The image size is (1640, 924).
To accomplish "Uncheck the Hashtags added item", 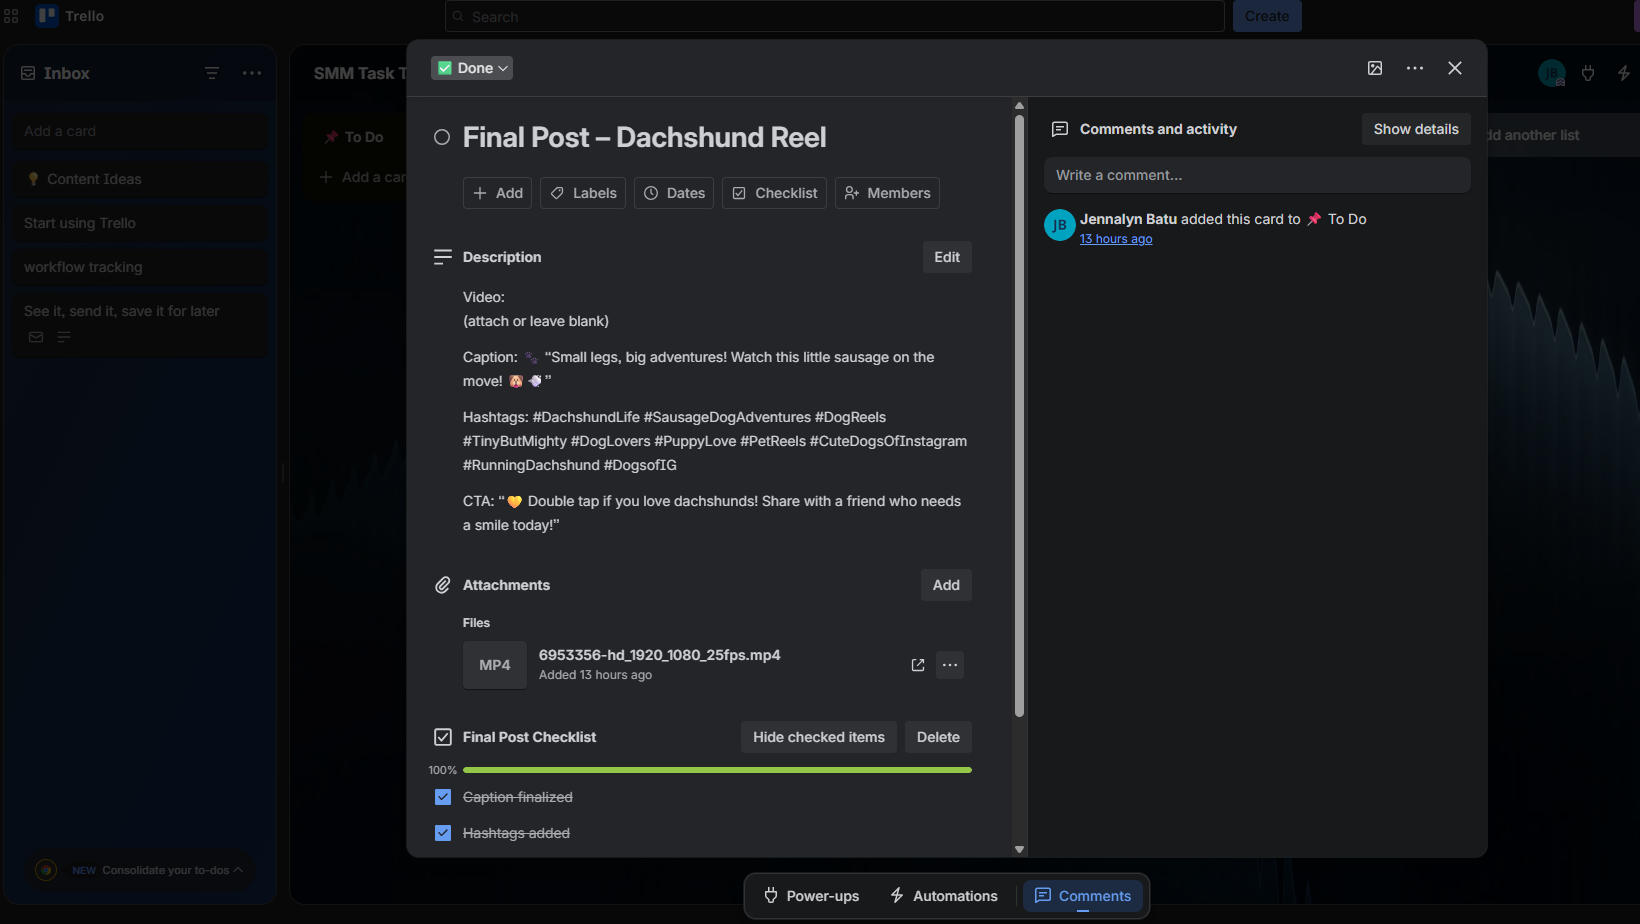I will (443, 833).
